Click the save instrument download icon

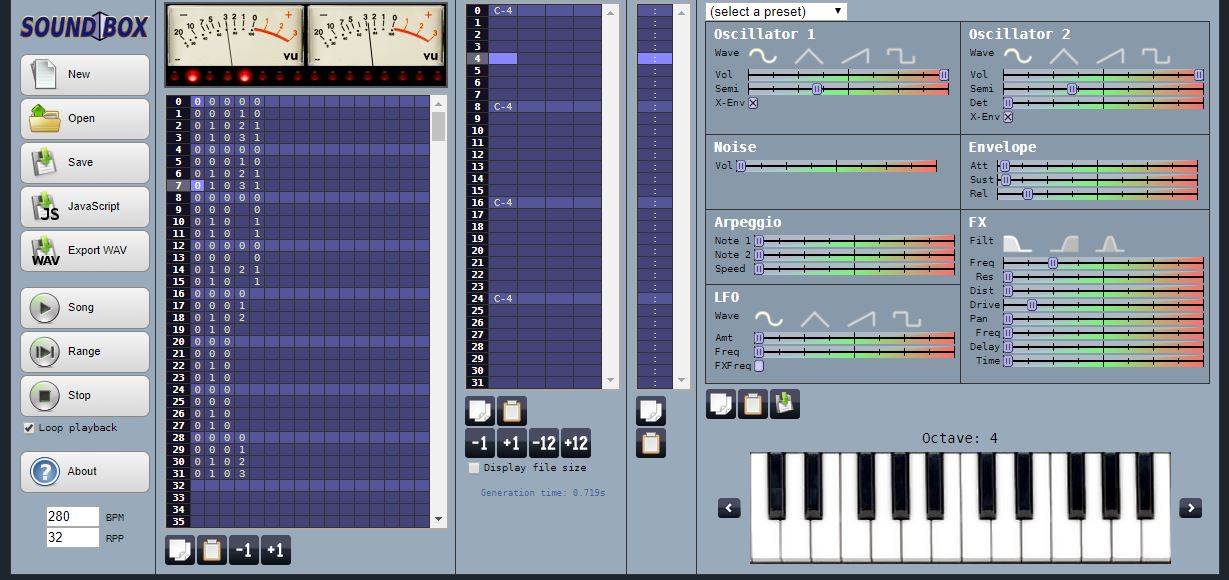click(785, 404)
